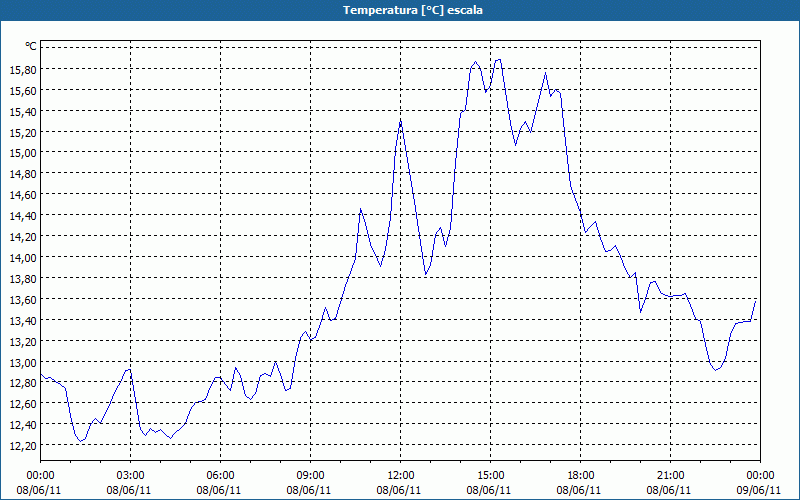Select the 14,00 y-axis value
The height and width of the screenshot is (500, 800).
23,258
